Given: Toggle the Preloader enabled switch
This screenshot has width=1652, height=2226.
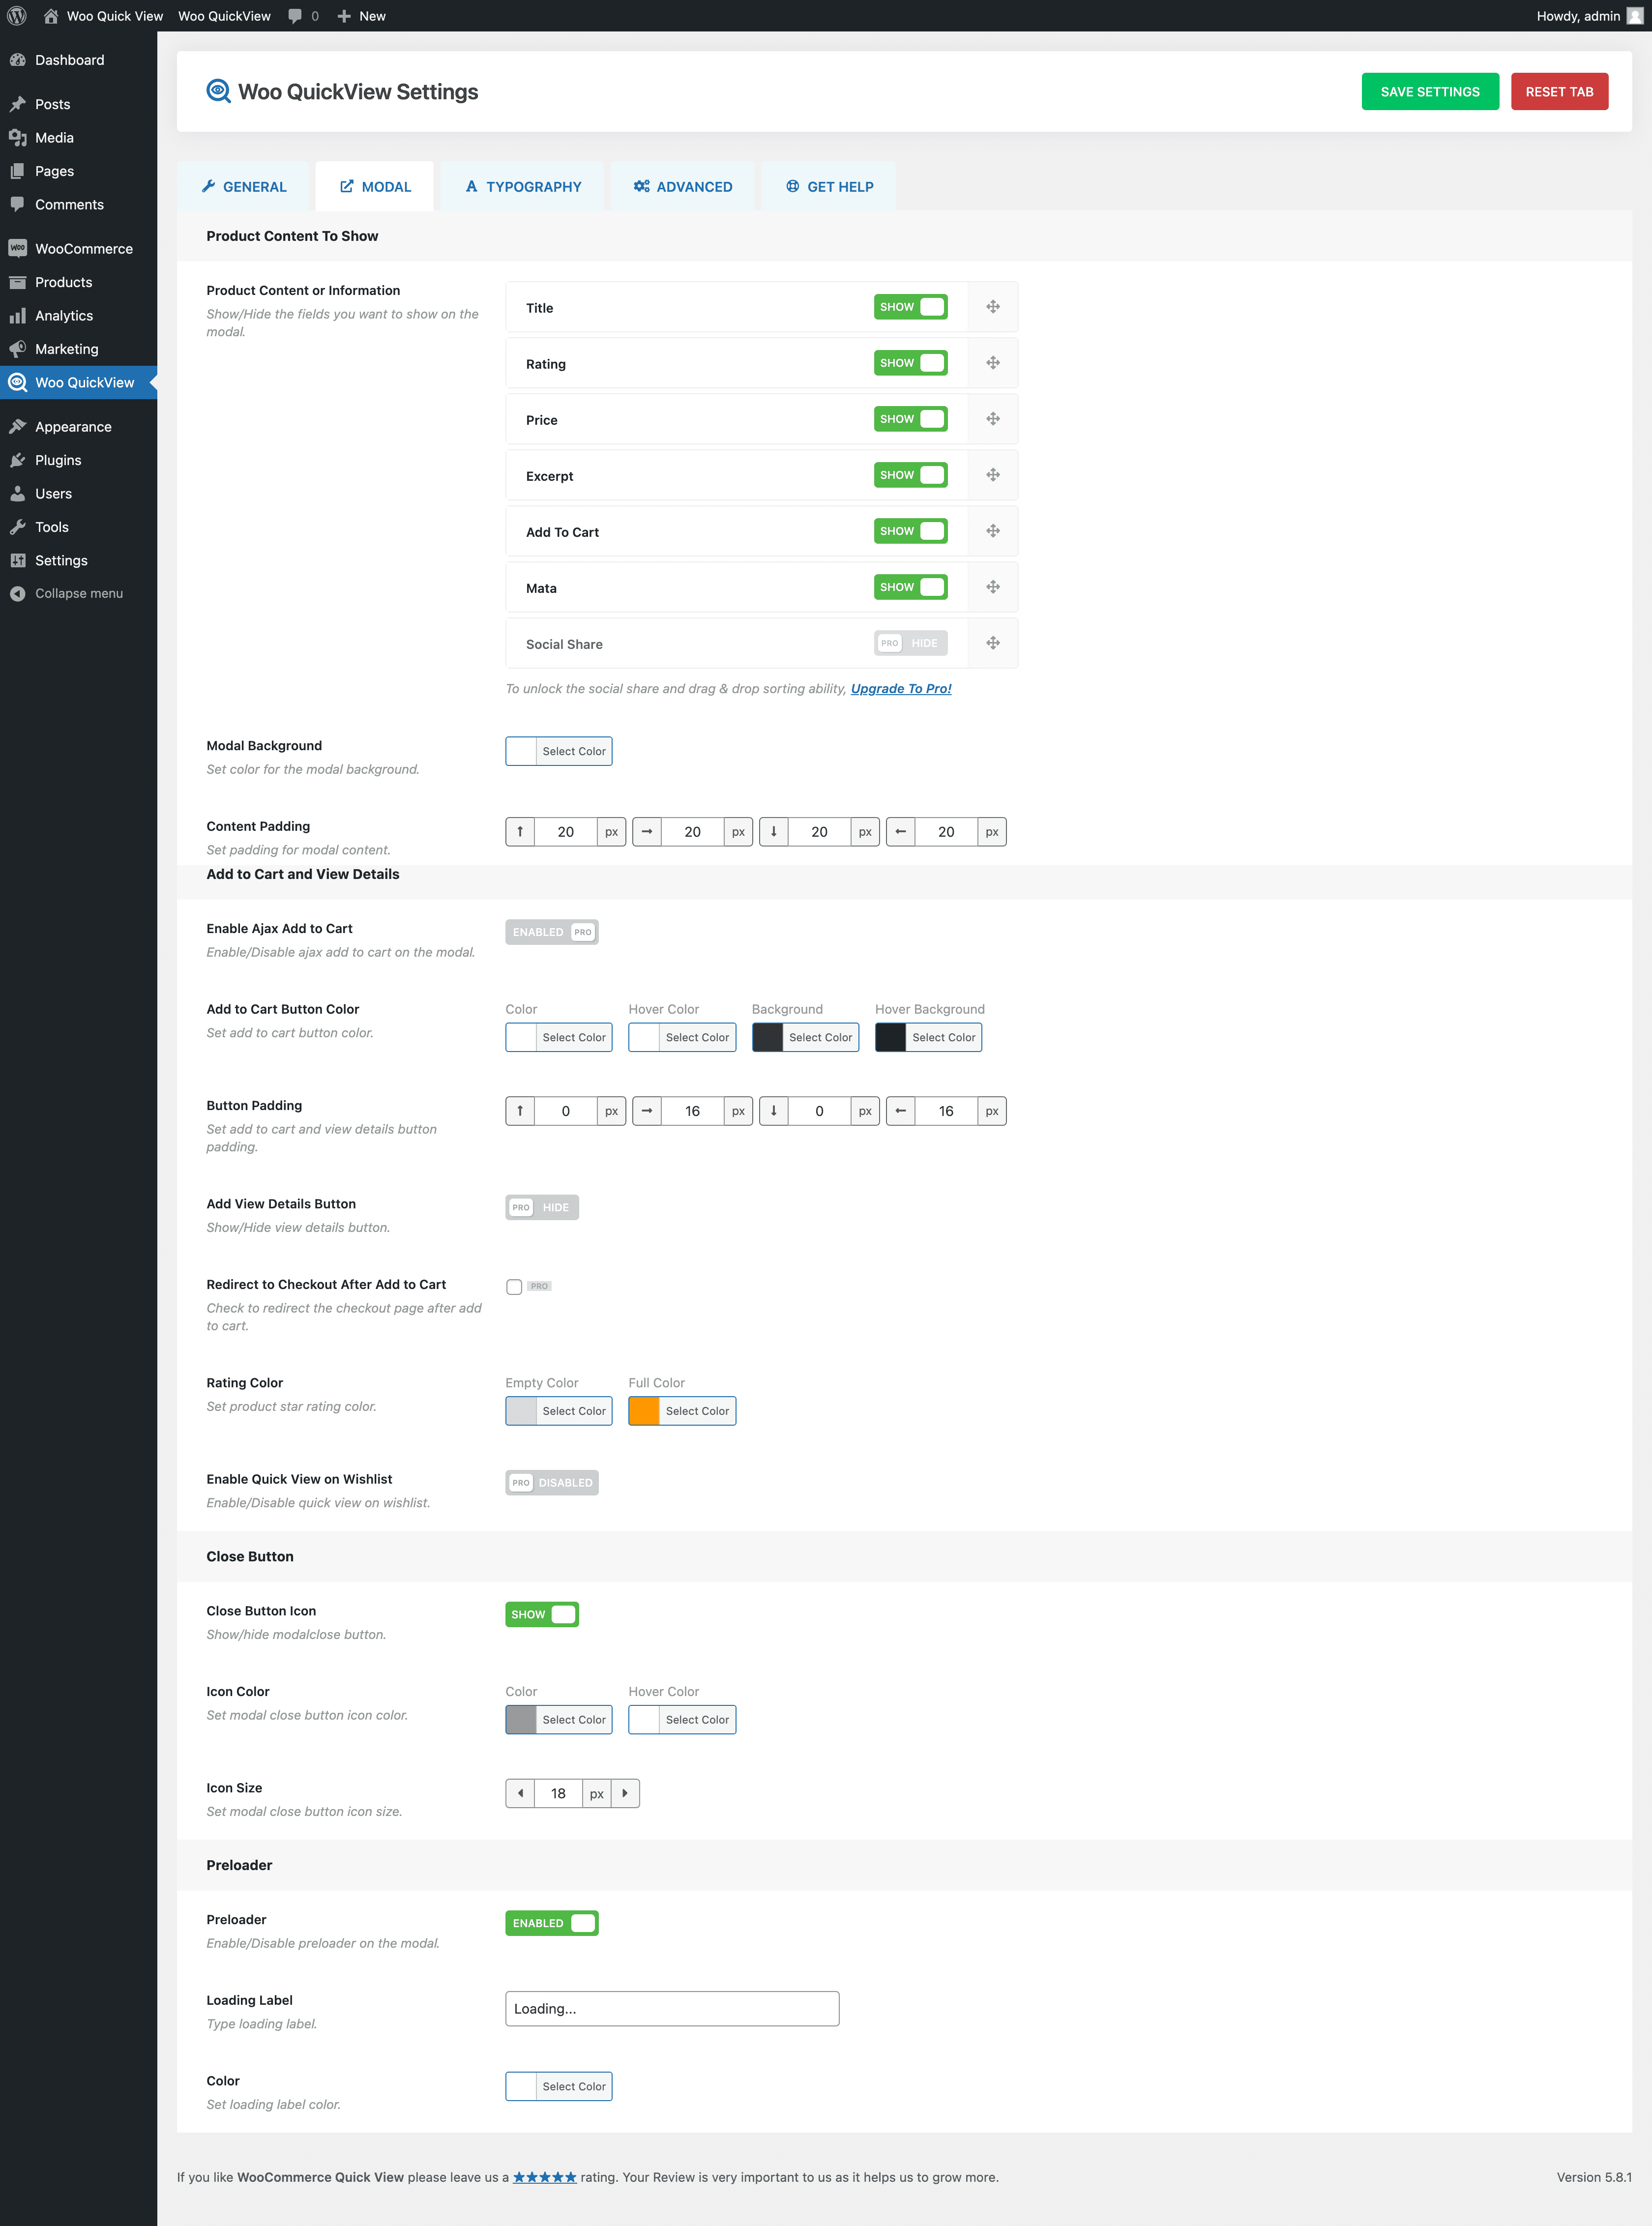Looking at the screenshot, I should (552, 1923).
